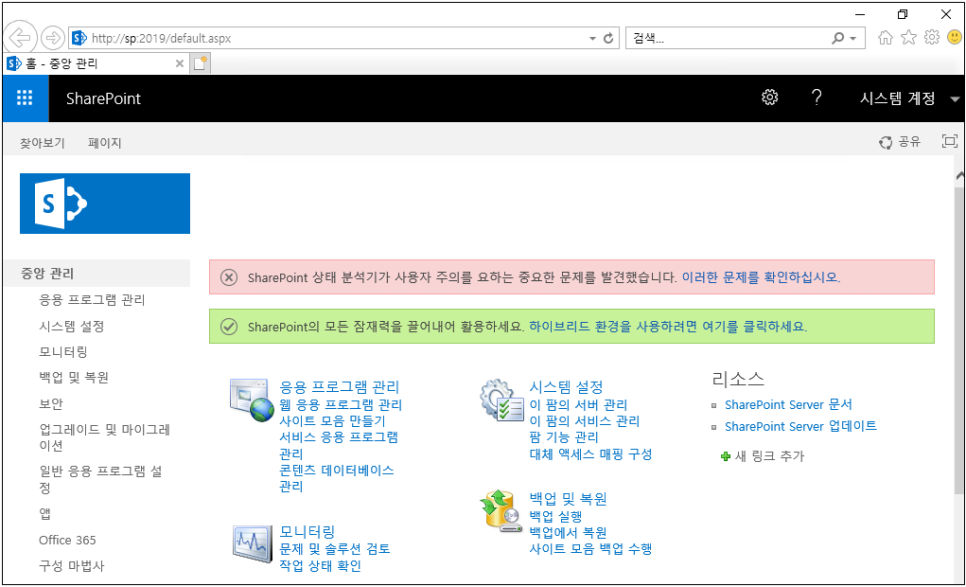Open the 페이지 ribbon tab
966x587 pixels.
coord(105,143)
